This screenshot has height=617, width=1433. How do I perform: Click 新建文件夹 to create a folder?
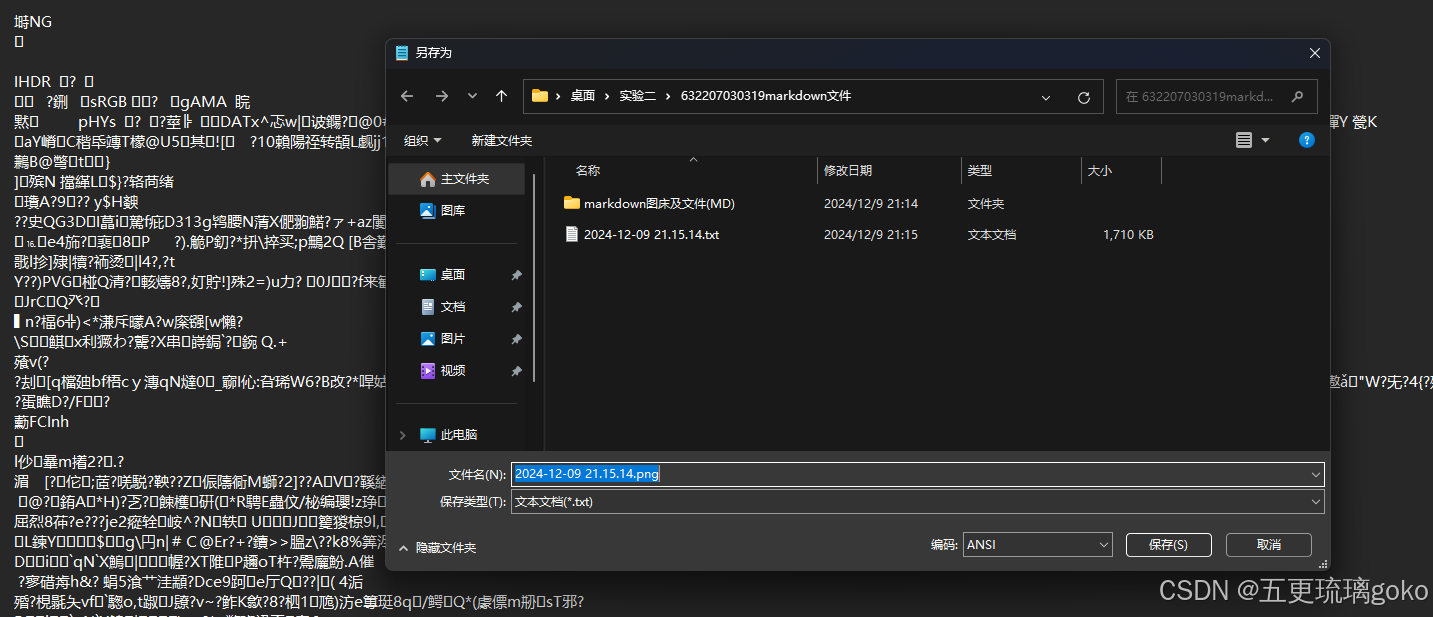point(502,141)
